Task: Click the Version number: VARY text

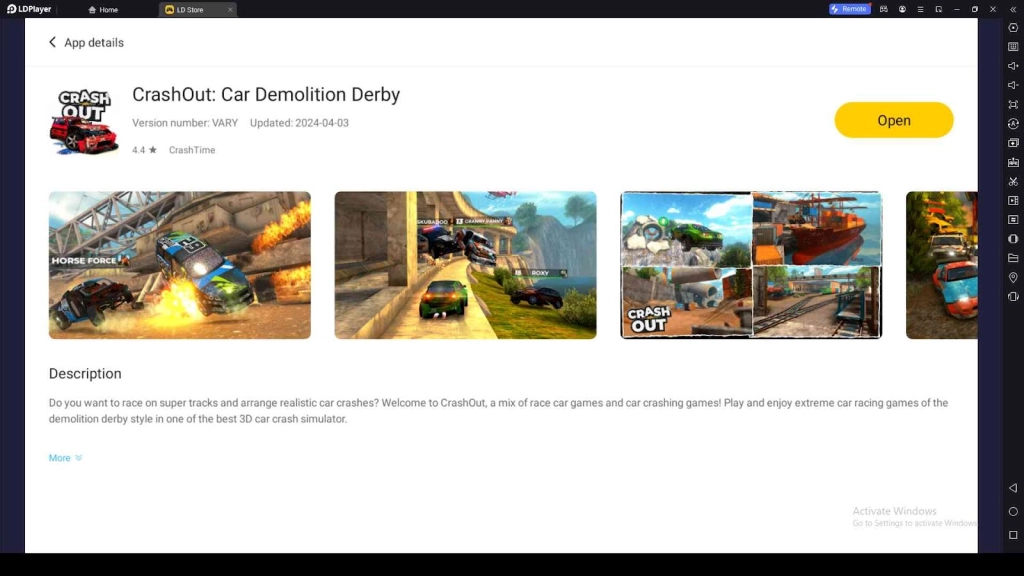Action: pos(185,123)
